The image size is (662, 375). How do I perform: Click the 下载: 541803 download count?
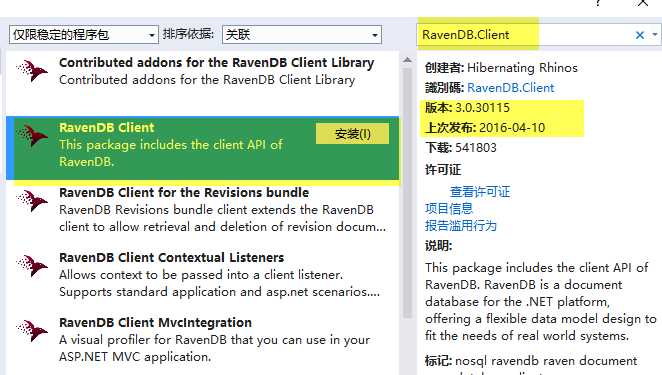pyautogui.click(x=461, y=148)
